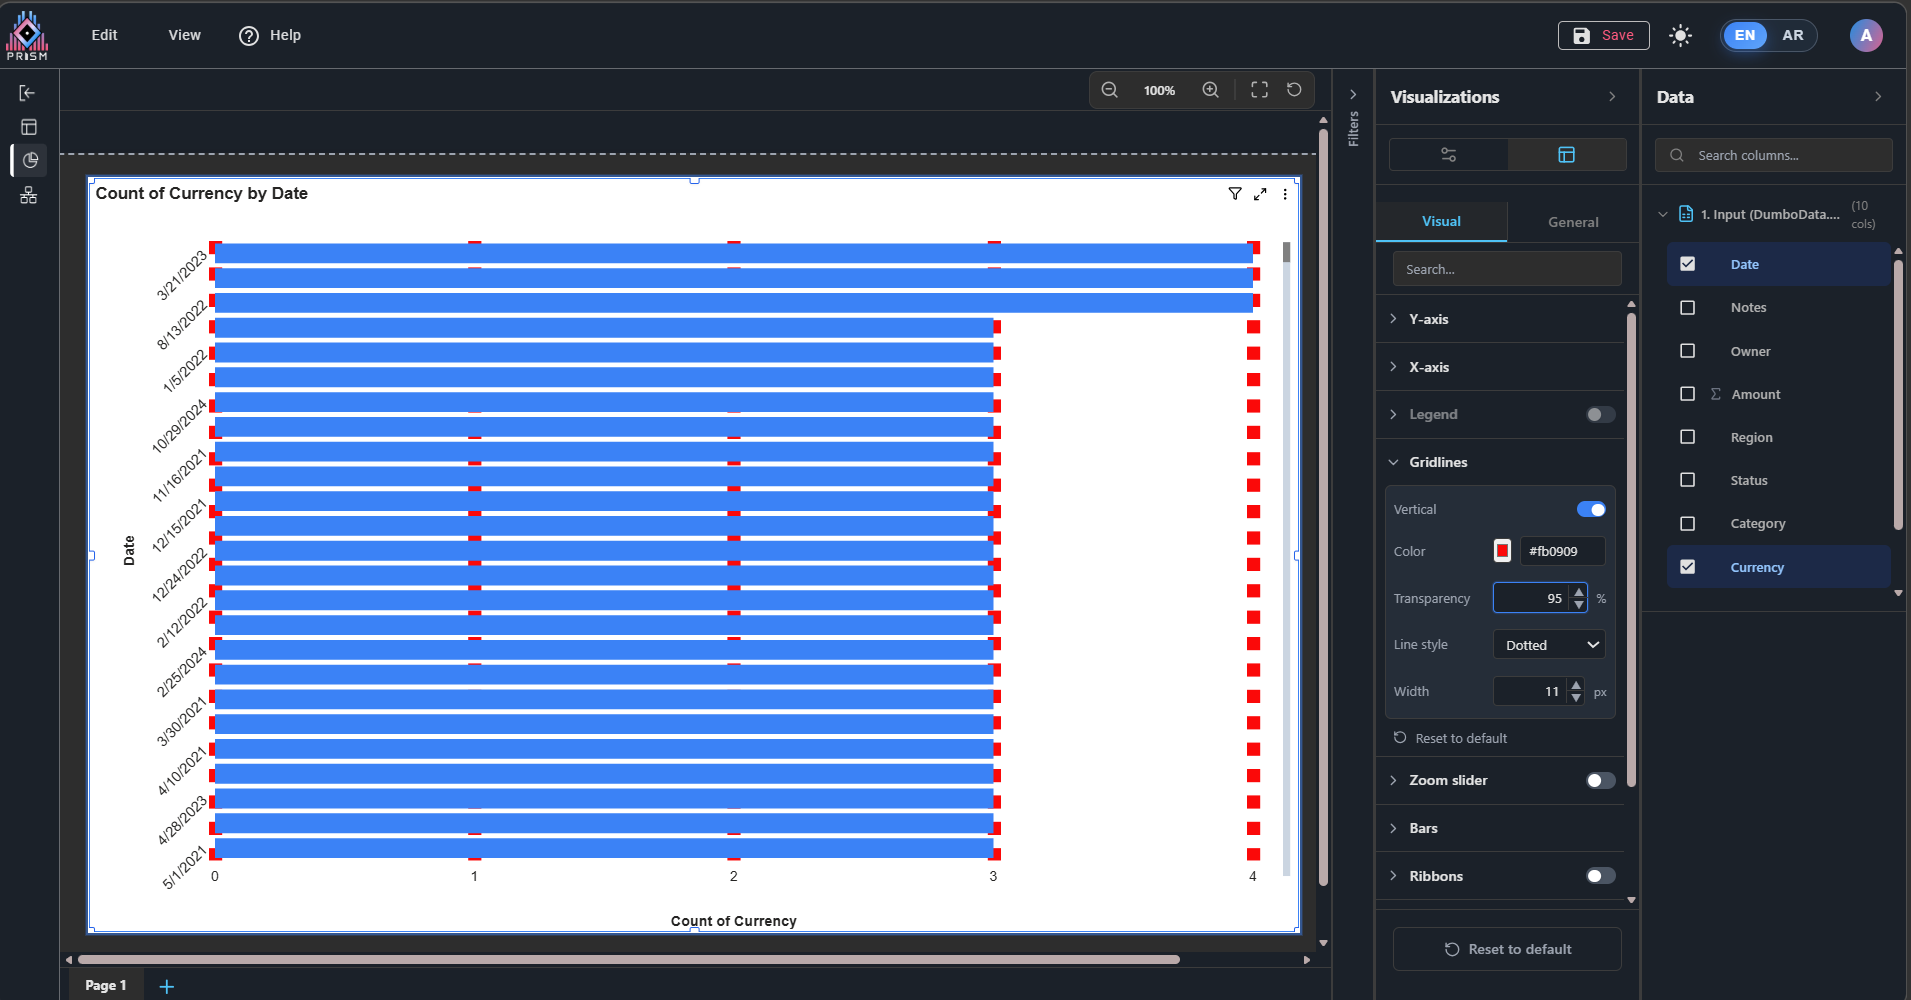The image size is (1911, 1000).
Task: Open the red gridline color swatch
Action: point(1502,551)
